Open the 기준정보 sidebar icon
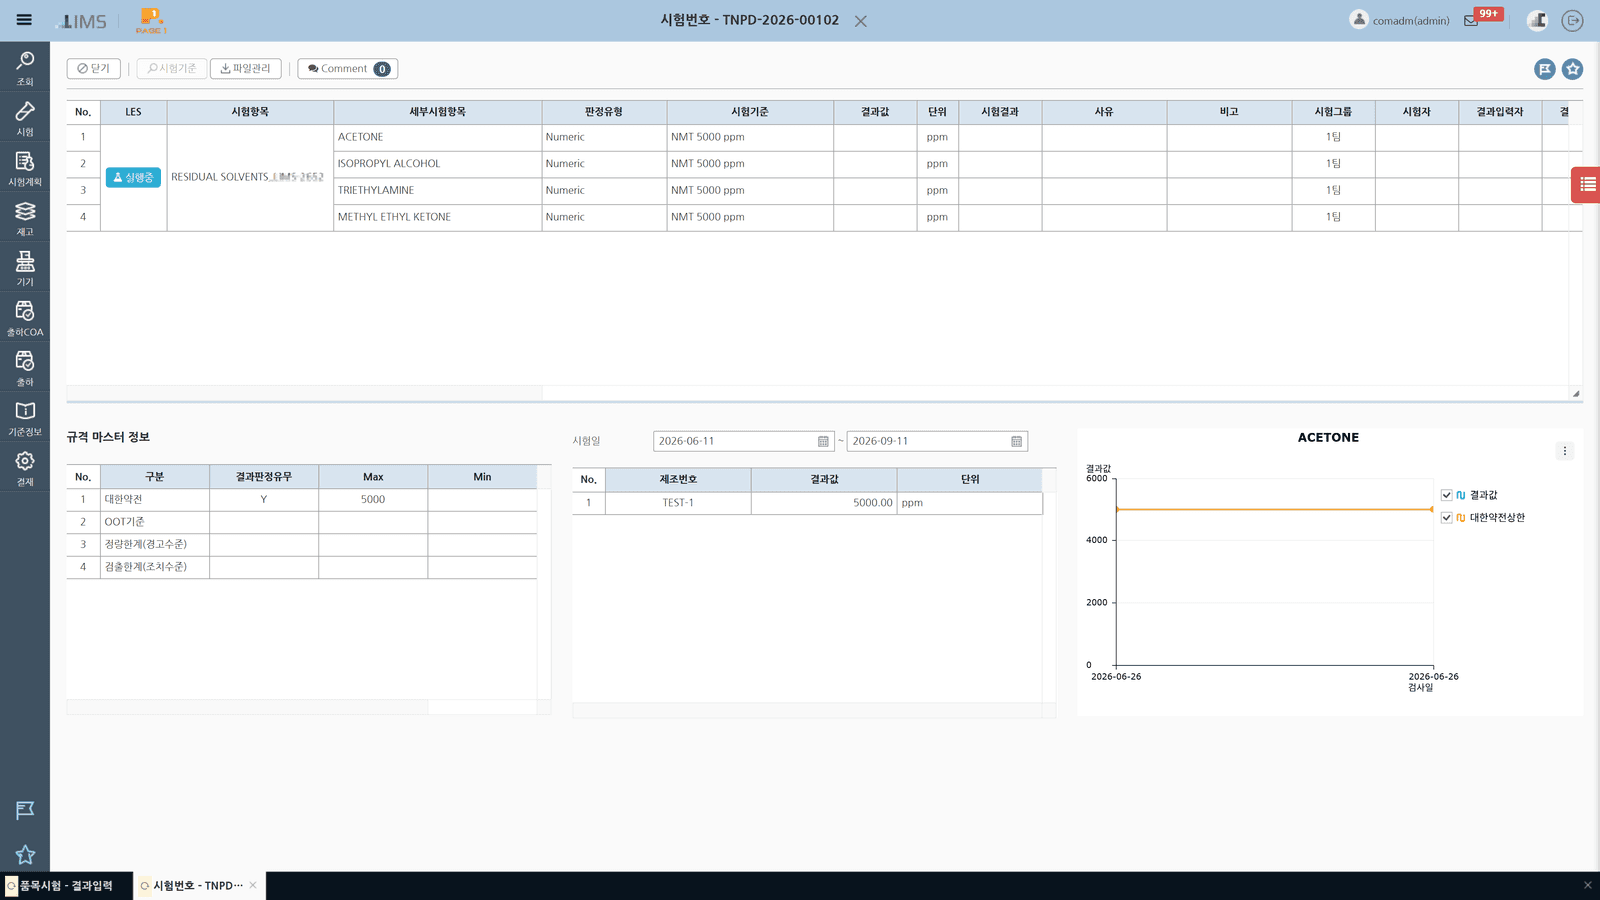The width and height of the screenshot is (1600, 900). pos(25,418)
